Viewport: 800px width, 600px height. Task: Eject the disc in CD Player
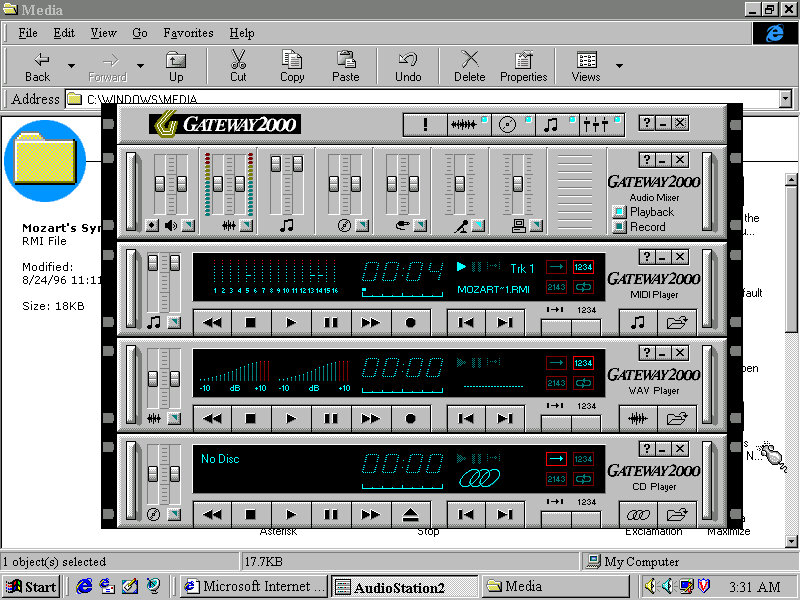coord(410,515)
